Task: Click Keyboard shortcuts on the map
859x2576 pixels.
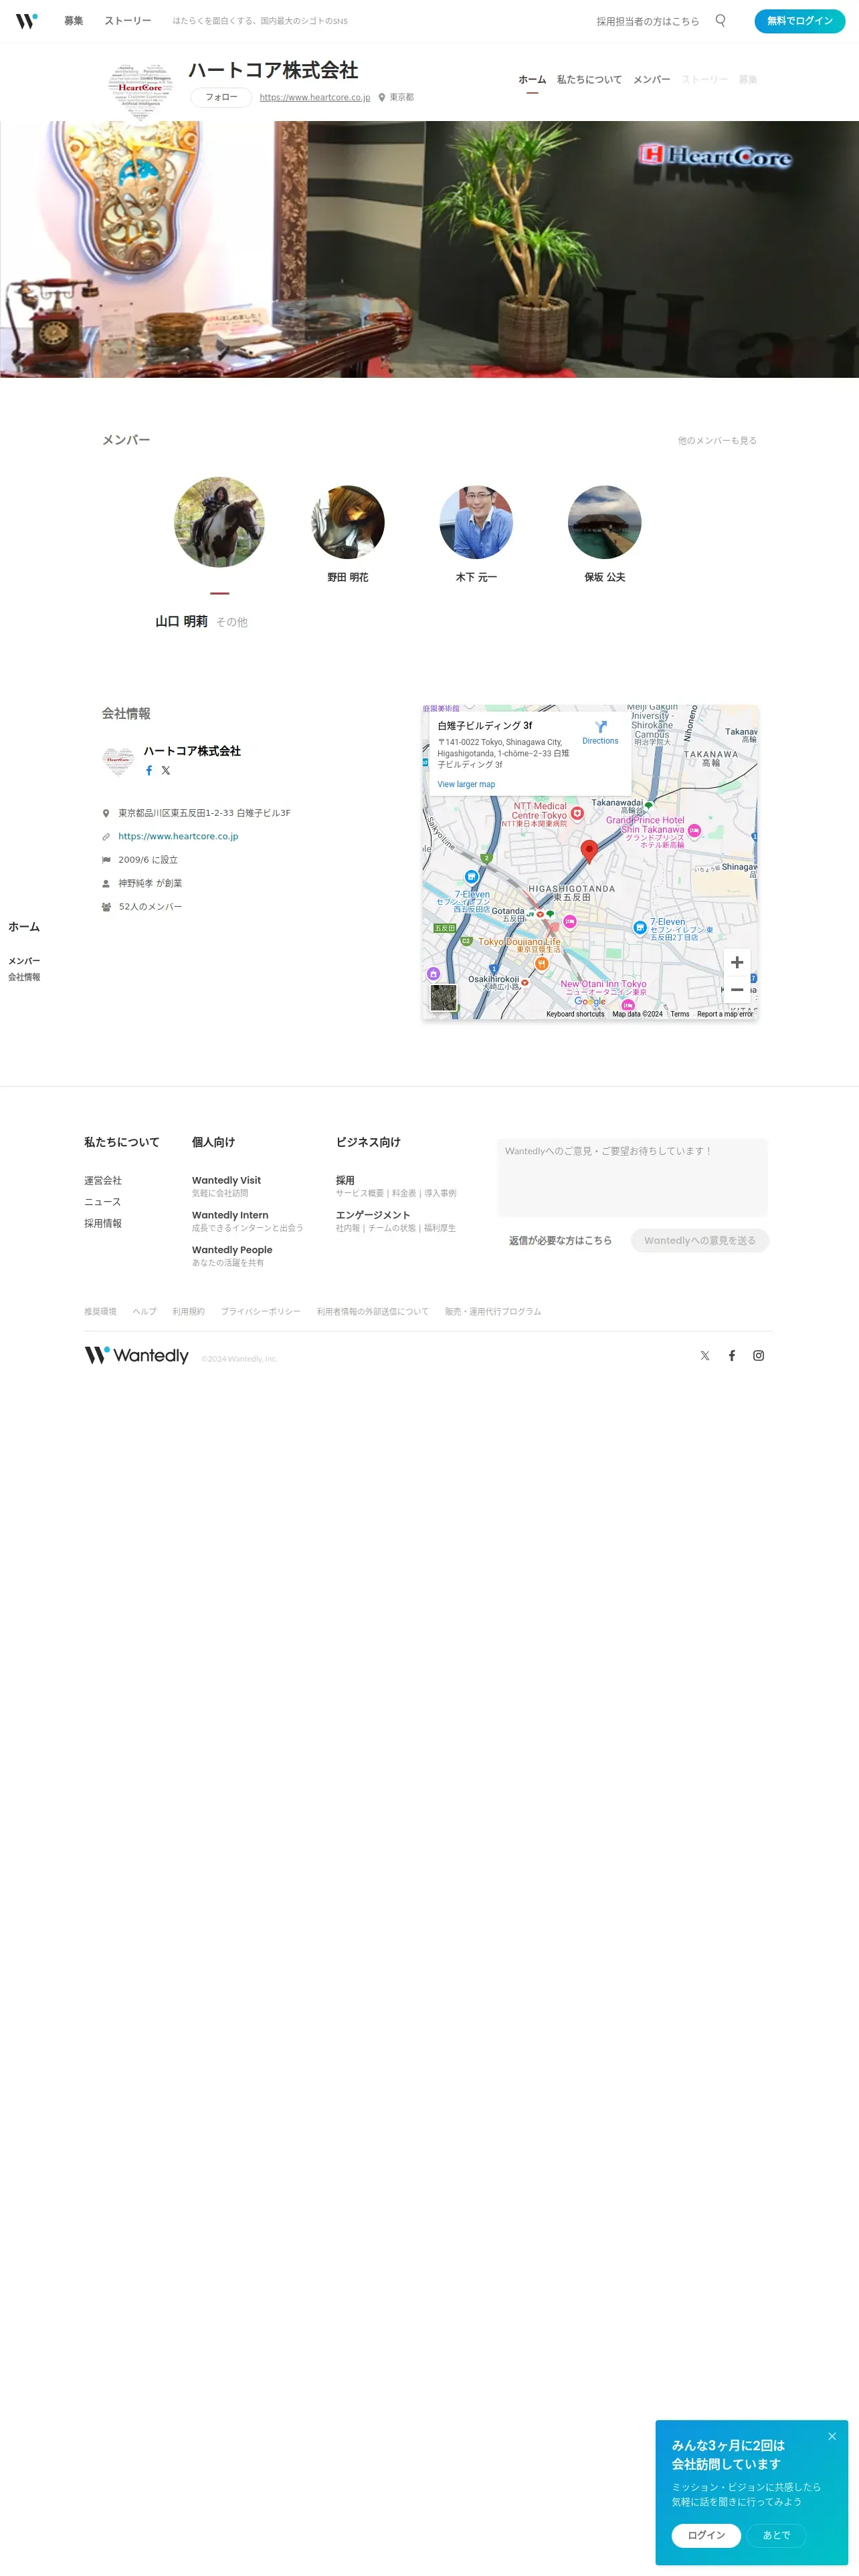Action: [x=575, y=1015]
